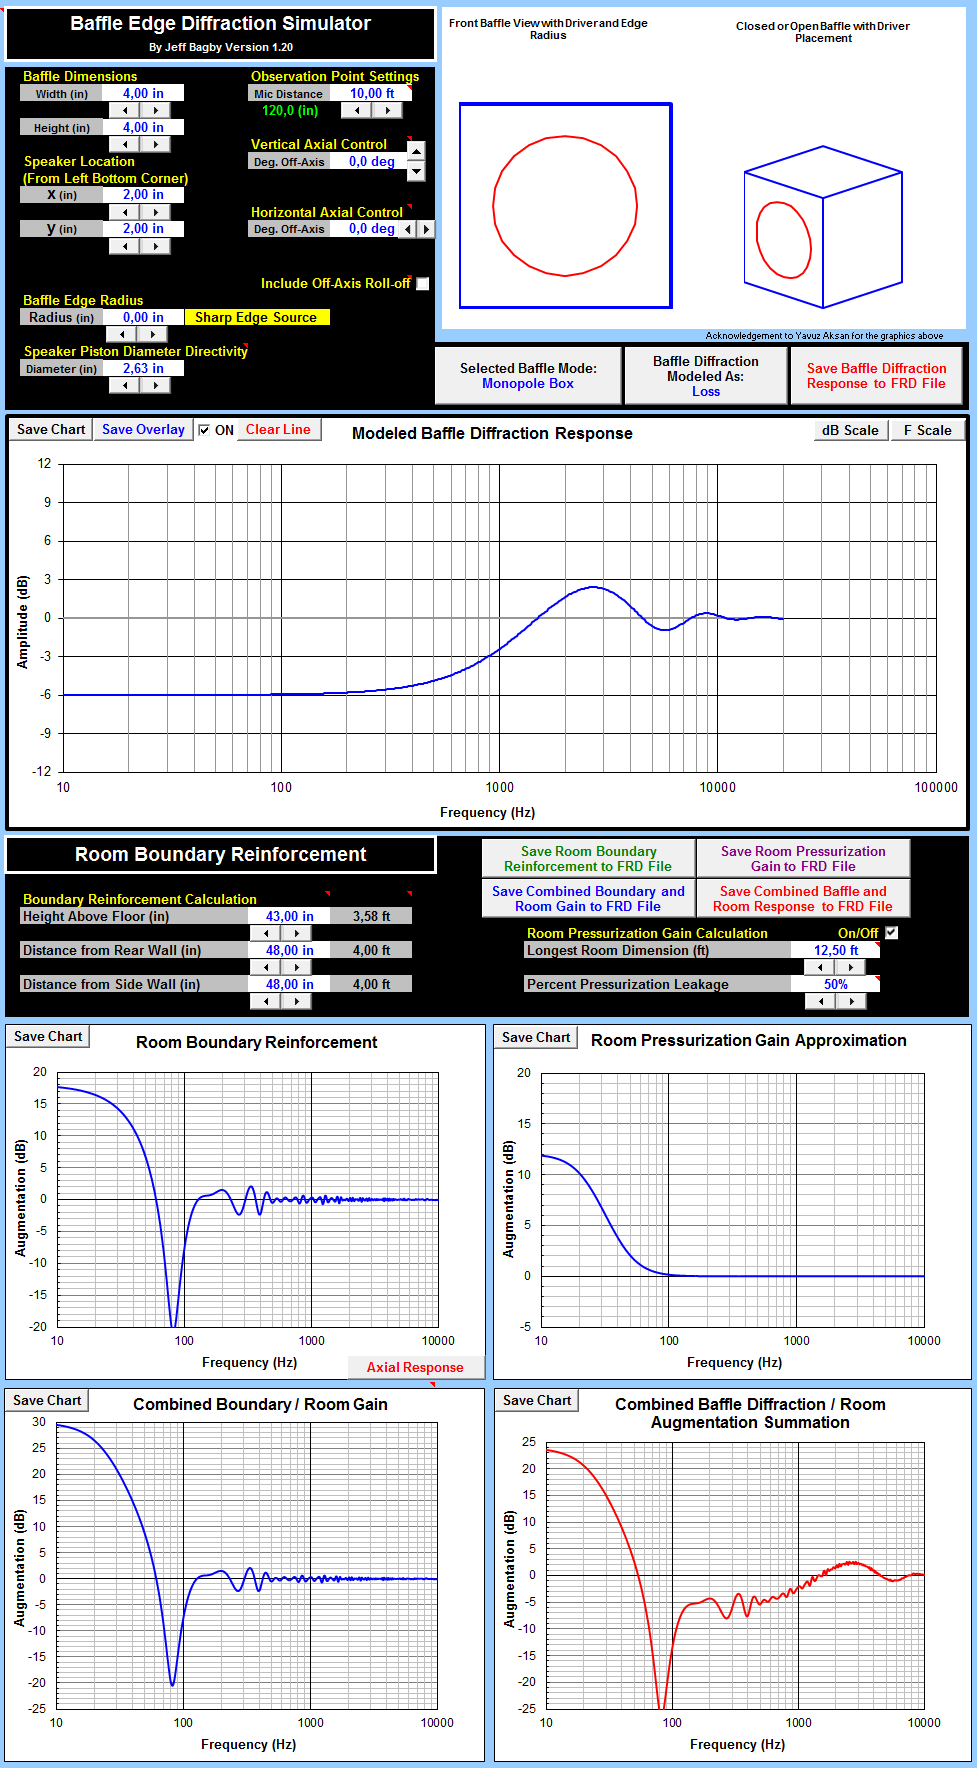Decrease Height Above Floor with left arrow
This screenshot has height=1768, width=977.
pos(266,933)
